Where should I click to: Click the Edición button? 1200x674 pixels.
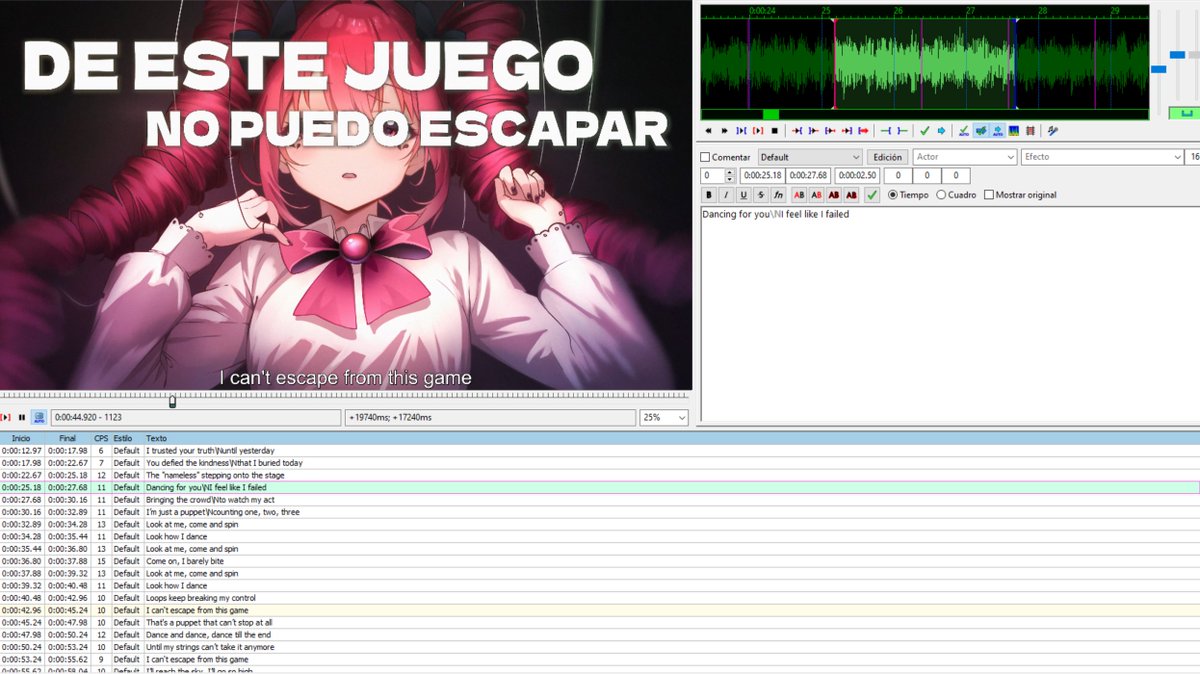[x=887, y=157]
